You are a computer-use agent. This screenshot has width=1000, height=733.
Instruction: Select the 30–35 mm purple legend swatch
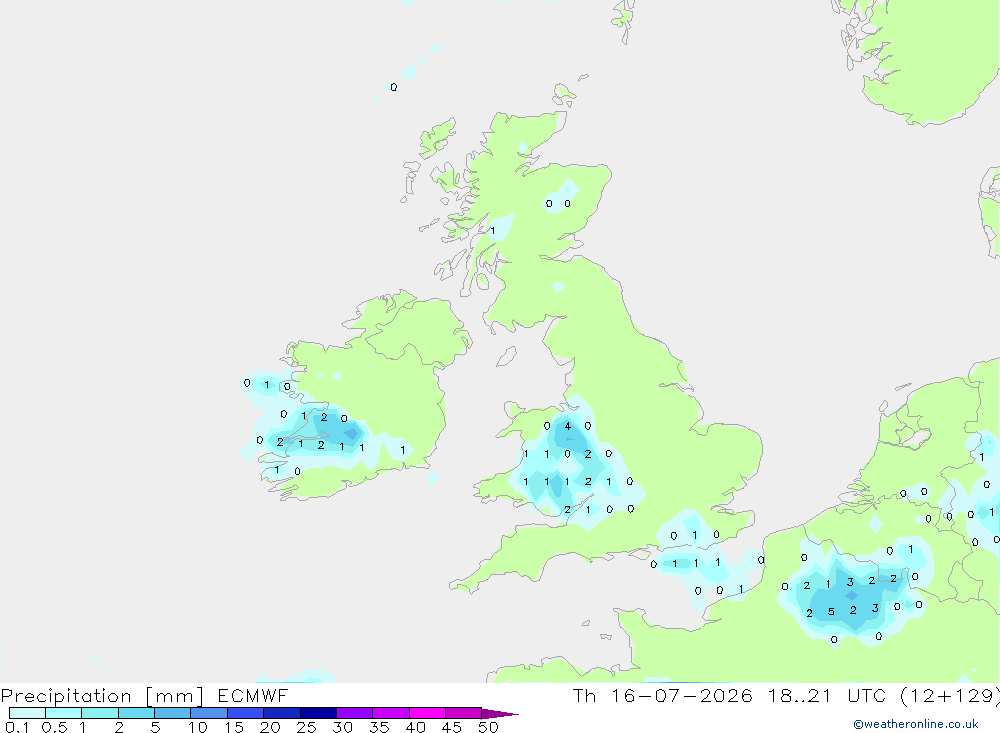(355, 713)
